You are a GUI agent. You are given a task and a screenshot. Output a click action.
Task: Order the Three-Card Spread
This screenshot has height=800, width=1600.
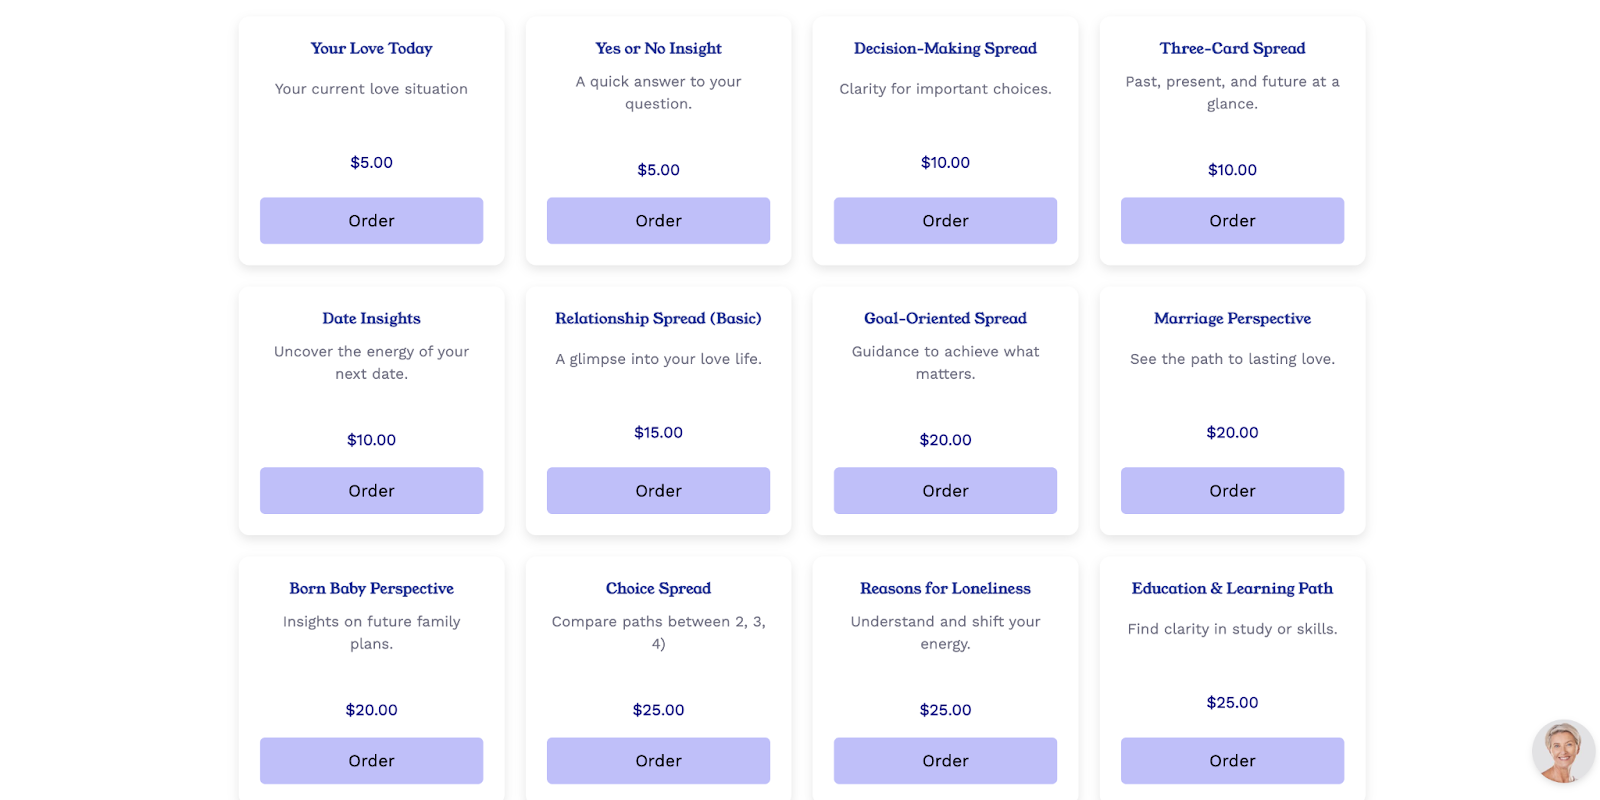click(1232, 221)
